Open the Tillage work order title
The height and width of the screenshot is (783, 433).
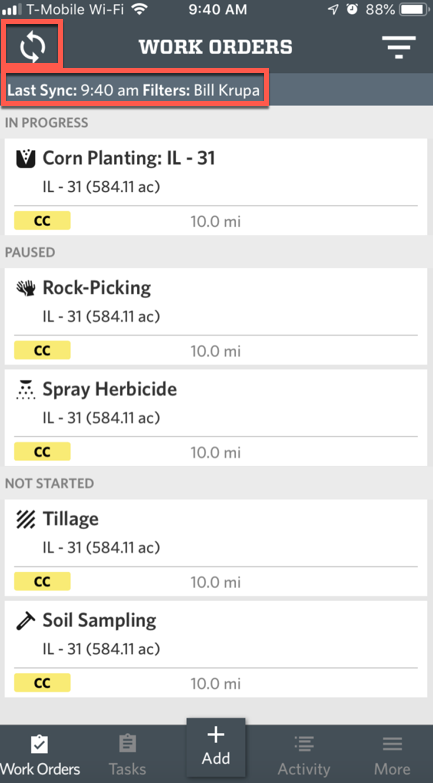pos(70,519)
